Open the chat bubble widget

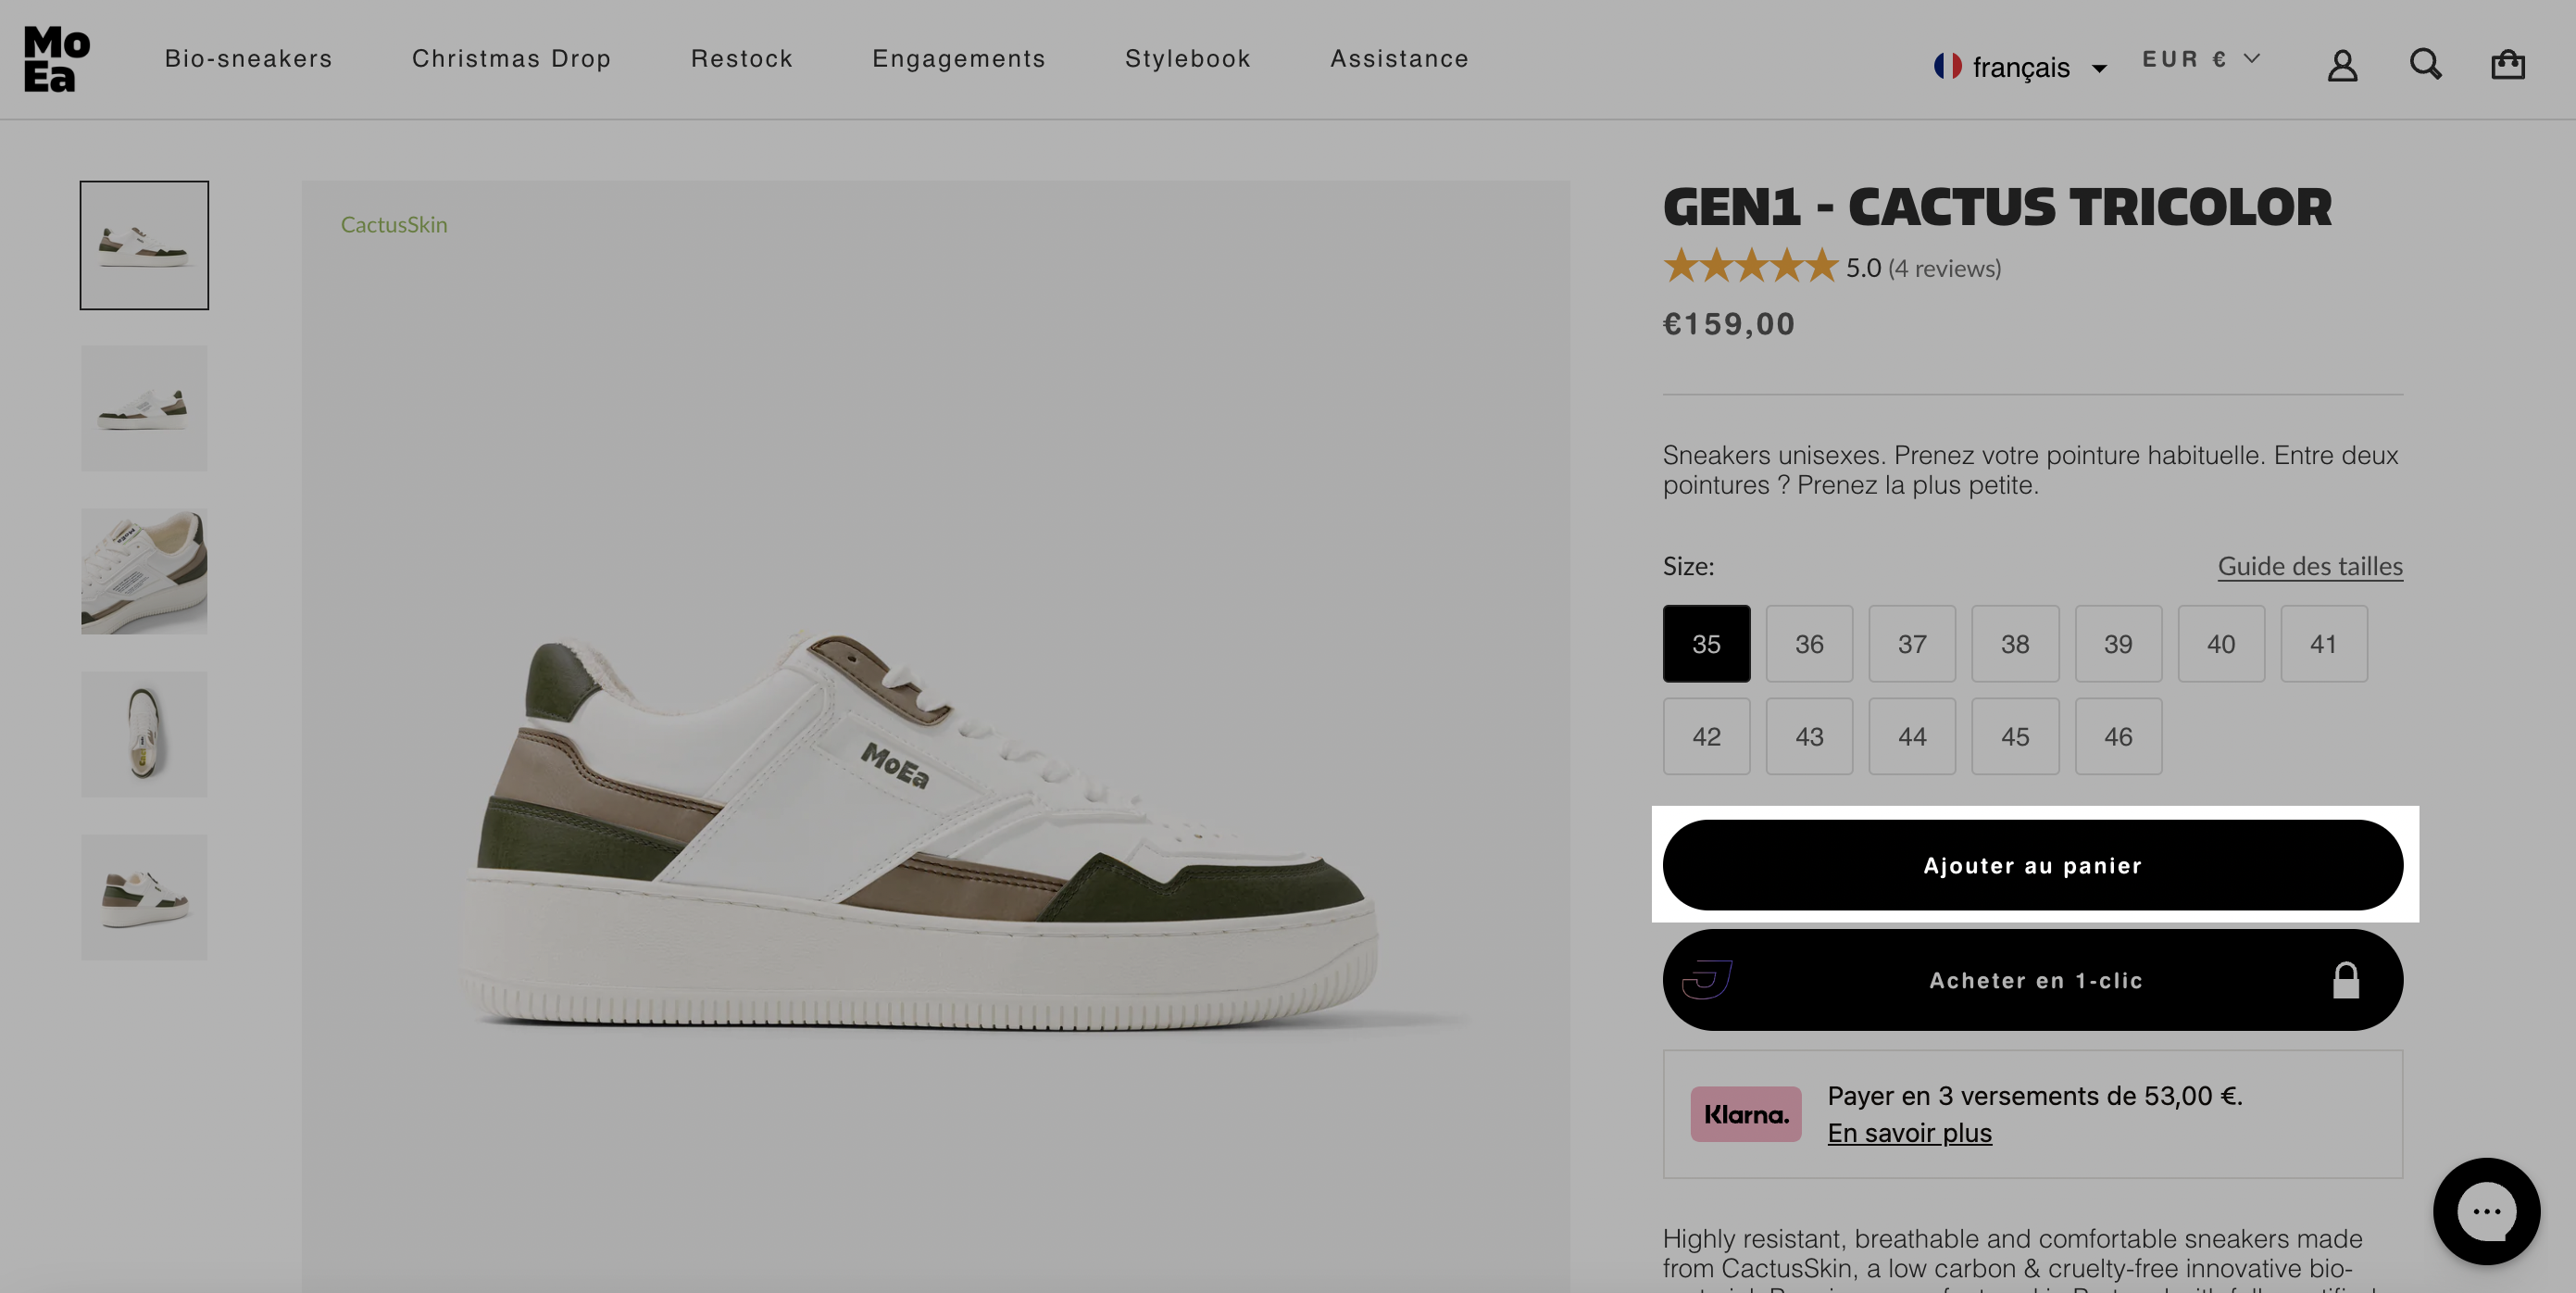2486,1210
